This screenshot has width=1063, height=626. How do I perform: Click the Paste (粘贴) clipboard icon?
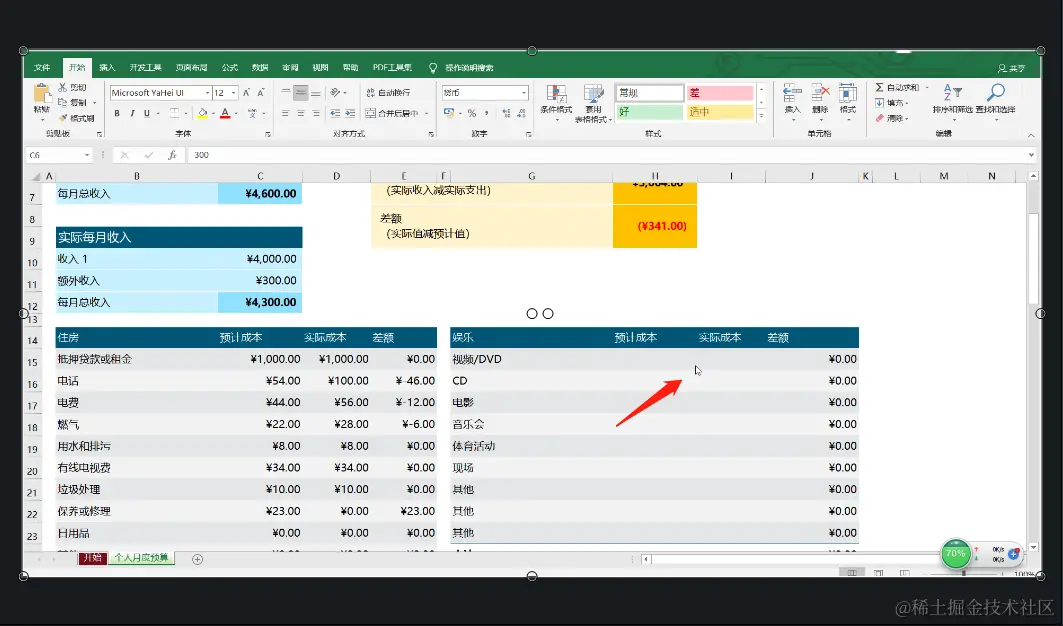coord(42,94)
